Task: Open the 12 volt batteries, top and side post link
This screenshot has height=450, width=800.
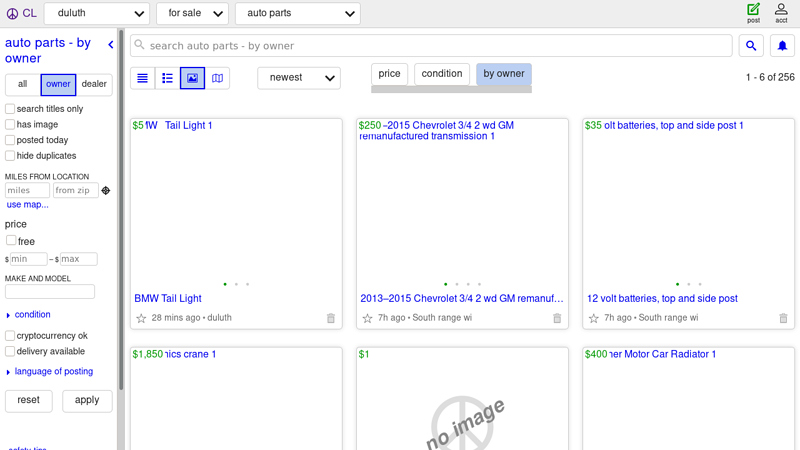Action: tap(662, 298)
